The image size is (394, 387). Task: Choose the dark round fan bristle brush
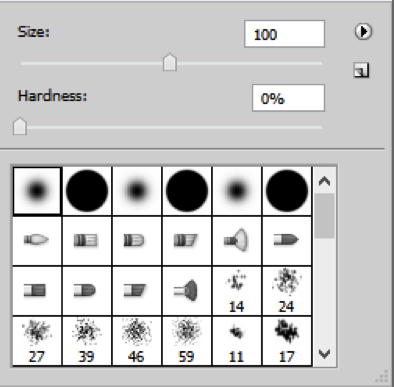click(187, 290)
